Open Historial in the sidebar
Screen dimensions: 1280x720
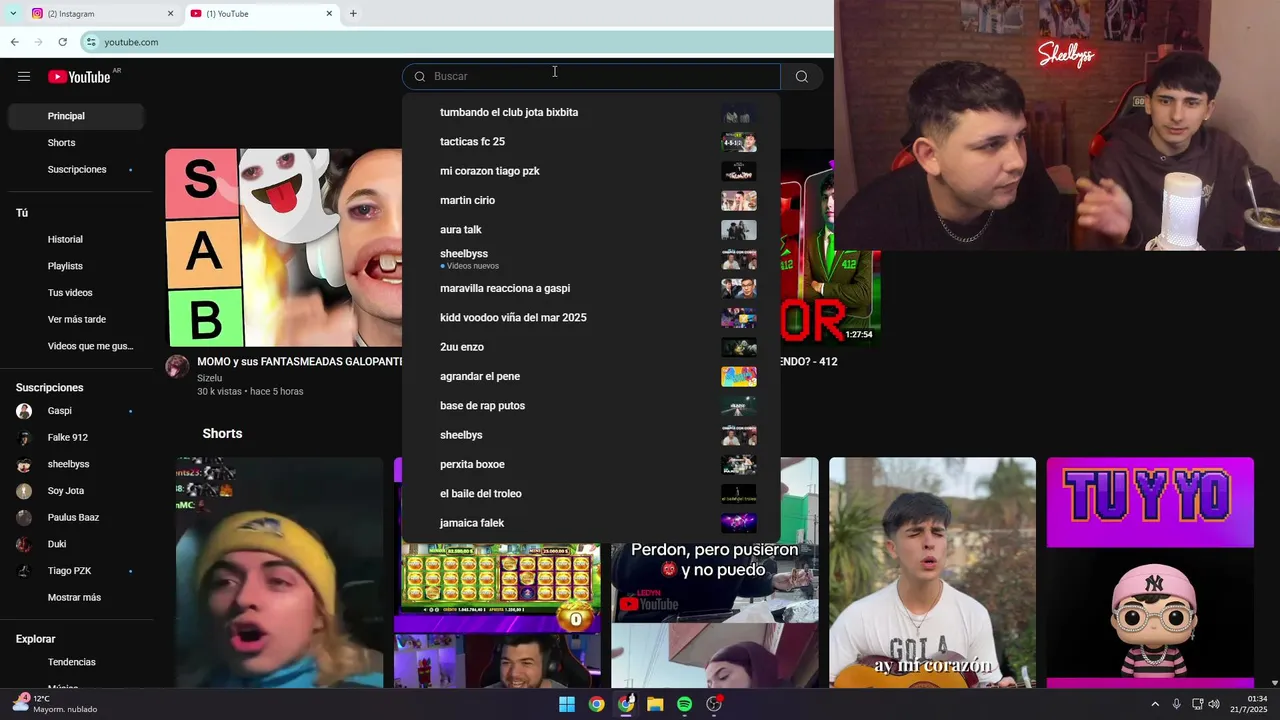pos(76,239)
